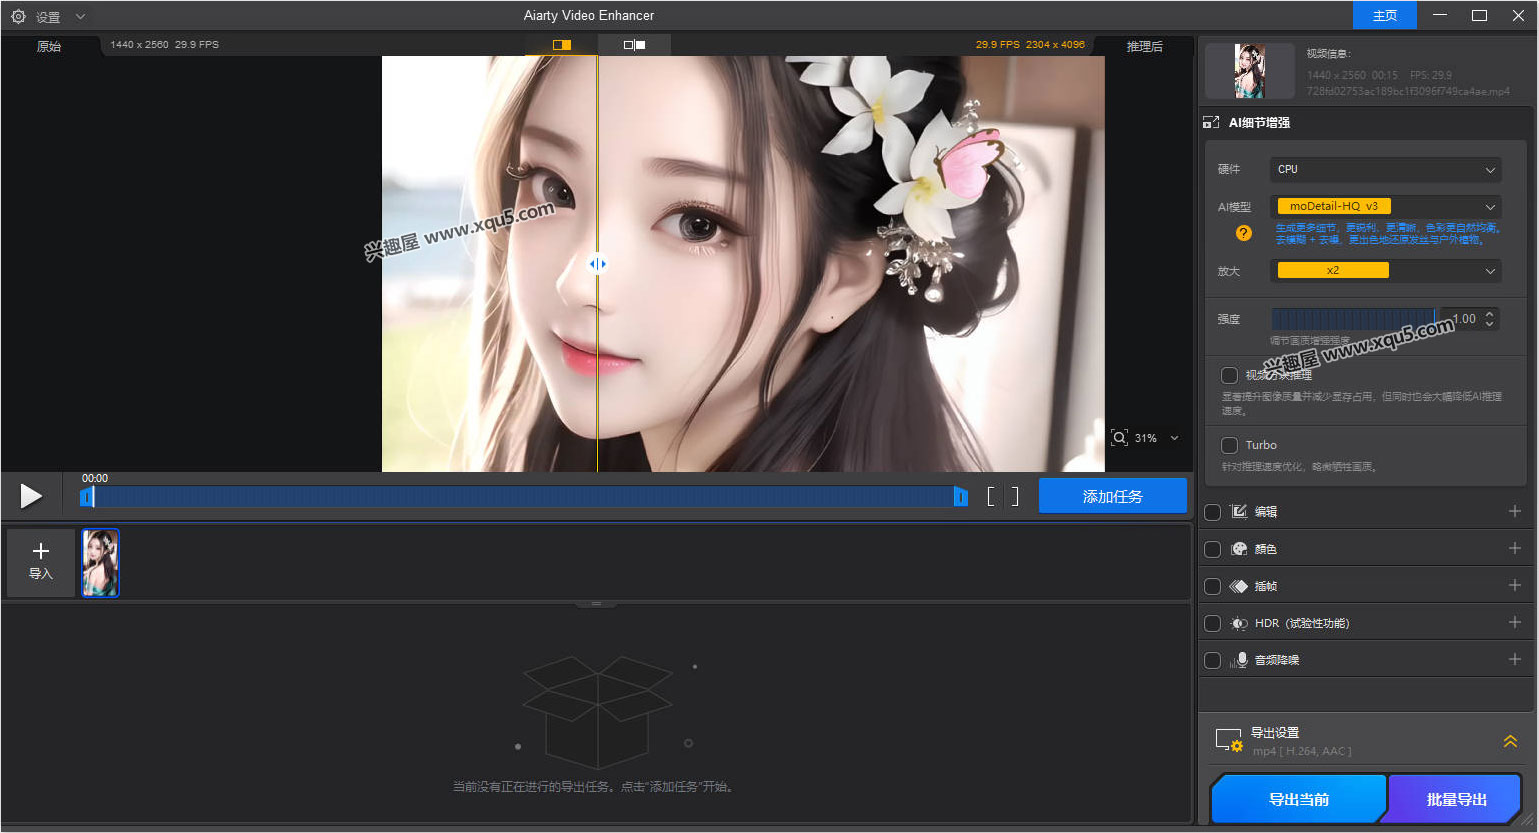Select the video thumbnail in the media strip
1539x833 pixels.
pos(100,562)
